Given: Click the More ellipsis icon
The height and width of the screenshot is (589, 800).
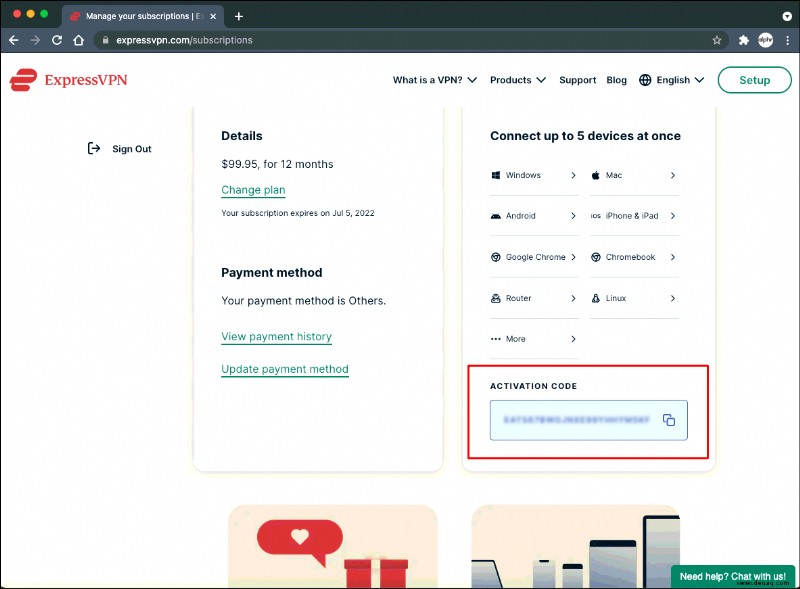Looking at the screenshot, I should coord(495,339).
